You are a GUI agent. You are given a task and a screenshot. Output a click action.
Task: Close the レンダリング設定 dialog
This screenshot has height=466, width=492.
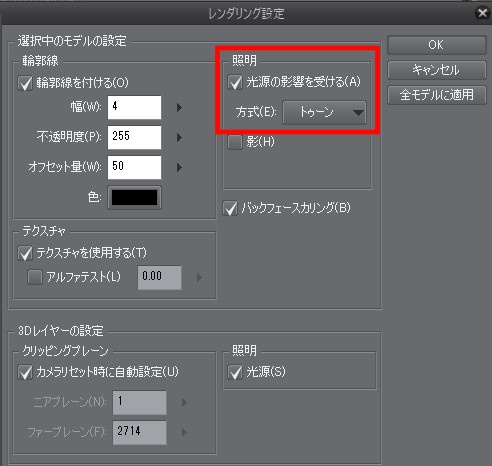(x=482, y=13)
